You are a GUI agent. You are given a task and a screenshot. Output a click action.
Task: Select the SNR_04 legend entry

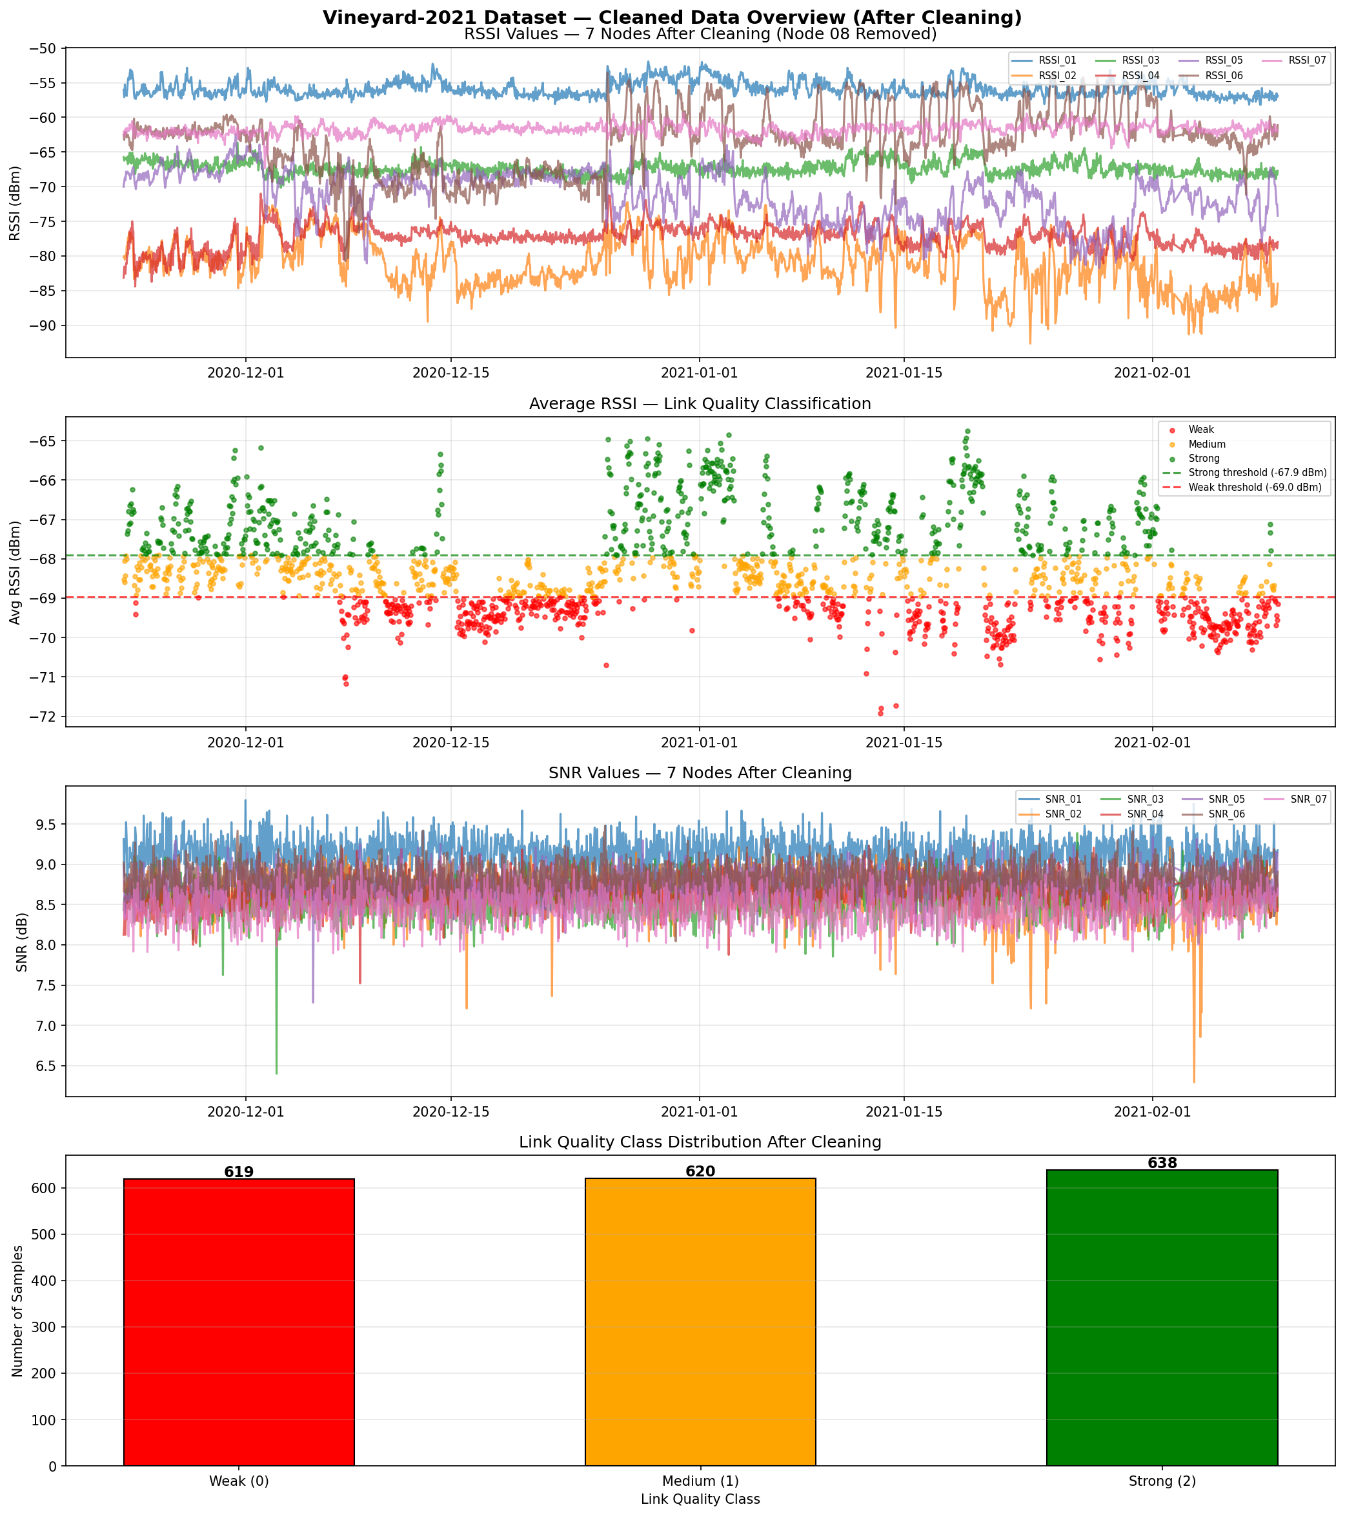[x=1130, y=813]
